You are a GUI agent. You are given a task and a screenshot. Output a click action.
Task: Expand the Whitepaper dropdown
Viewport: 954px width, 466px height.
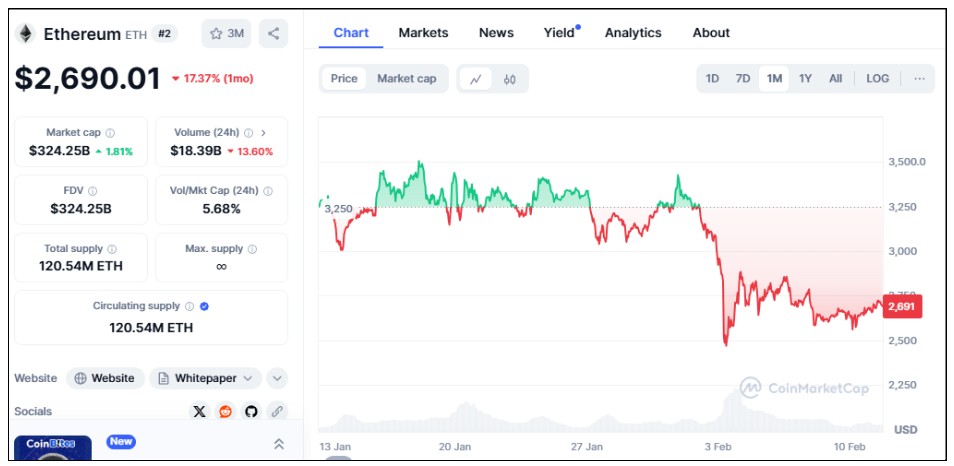pyautogui.click(x=206, y=378)
